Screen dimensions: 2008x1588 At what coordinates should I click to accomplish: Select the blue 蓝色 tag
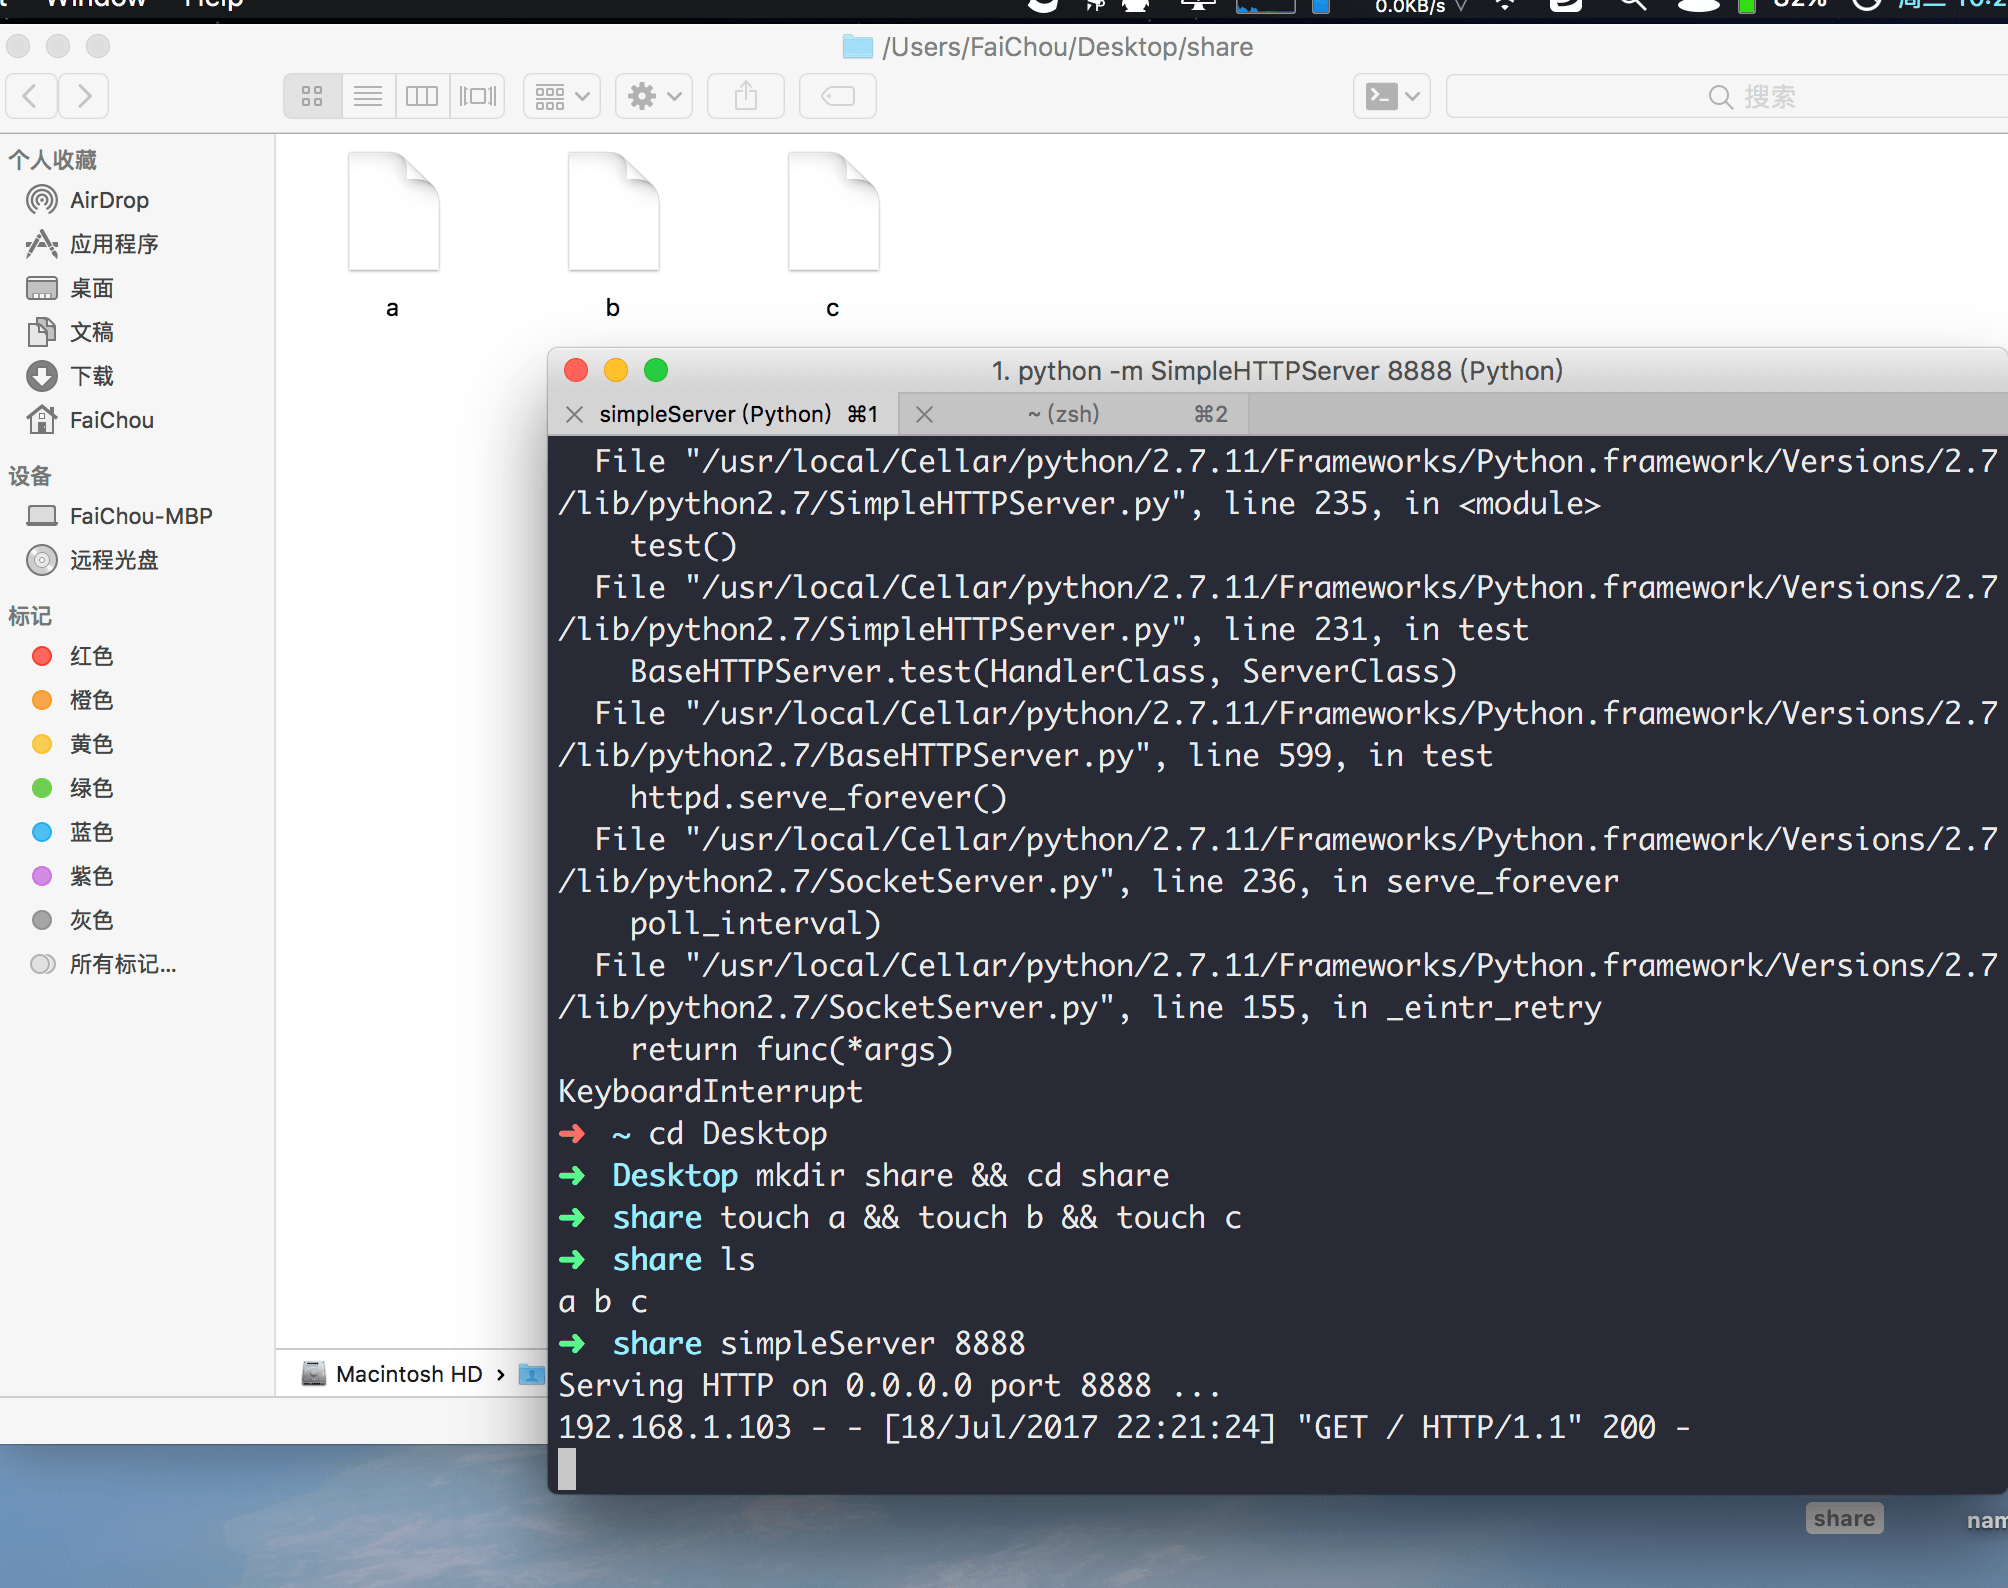click(91, 832)
